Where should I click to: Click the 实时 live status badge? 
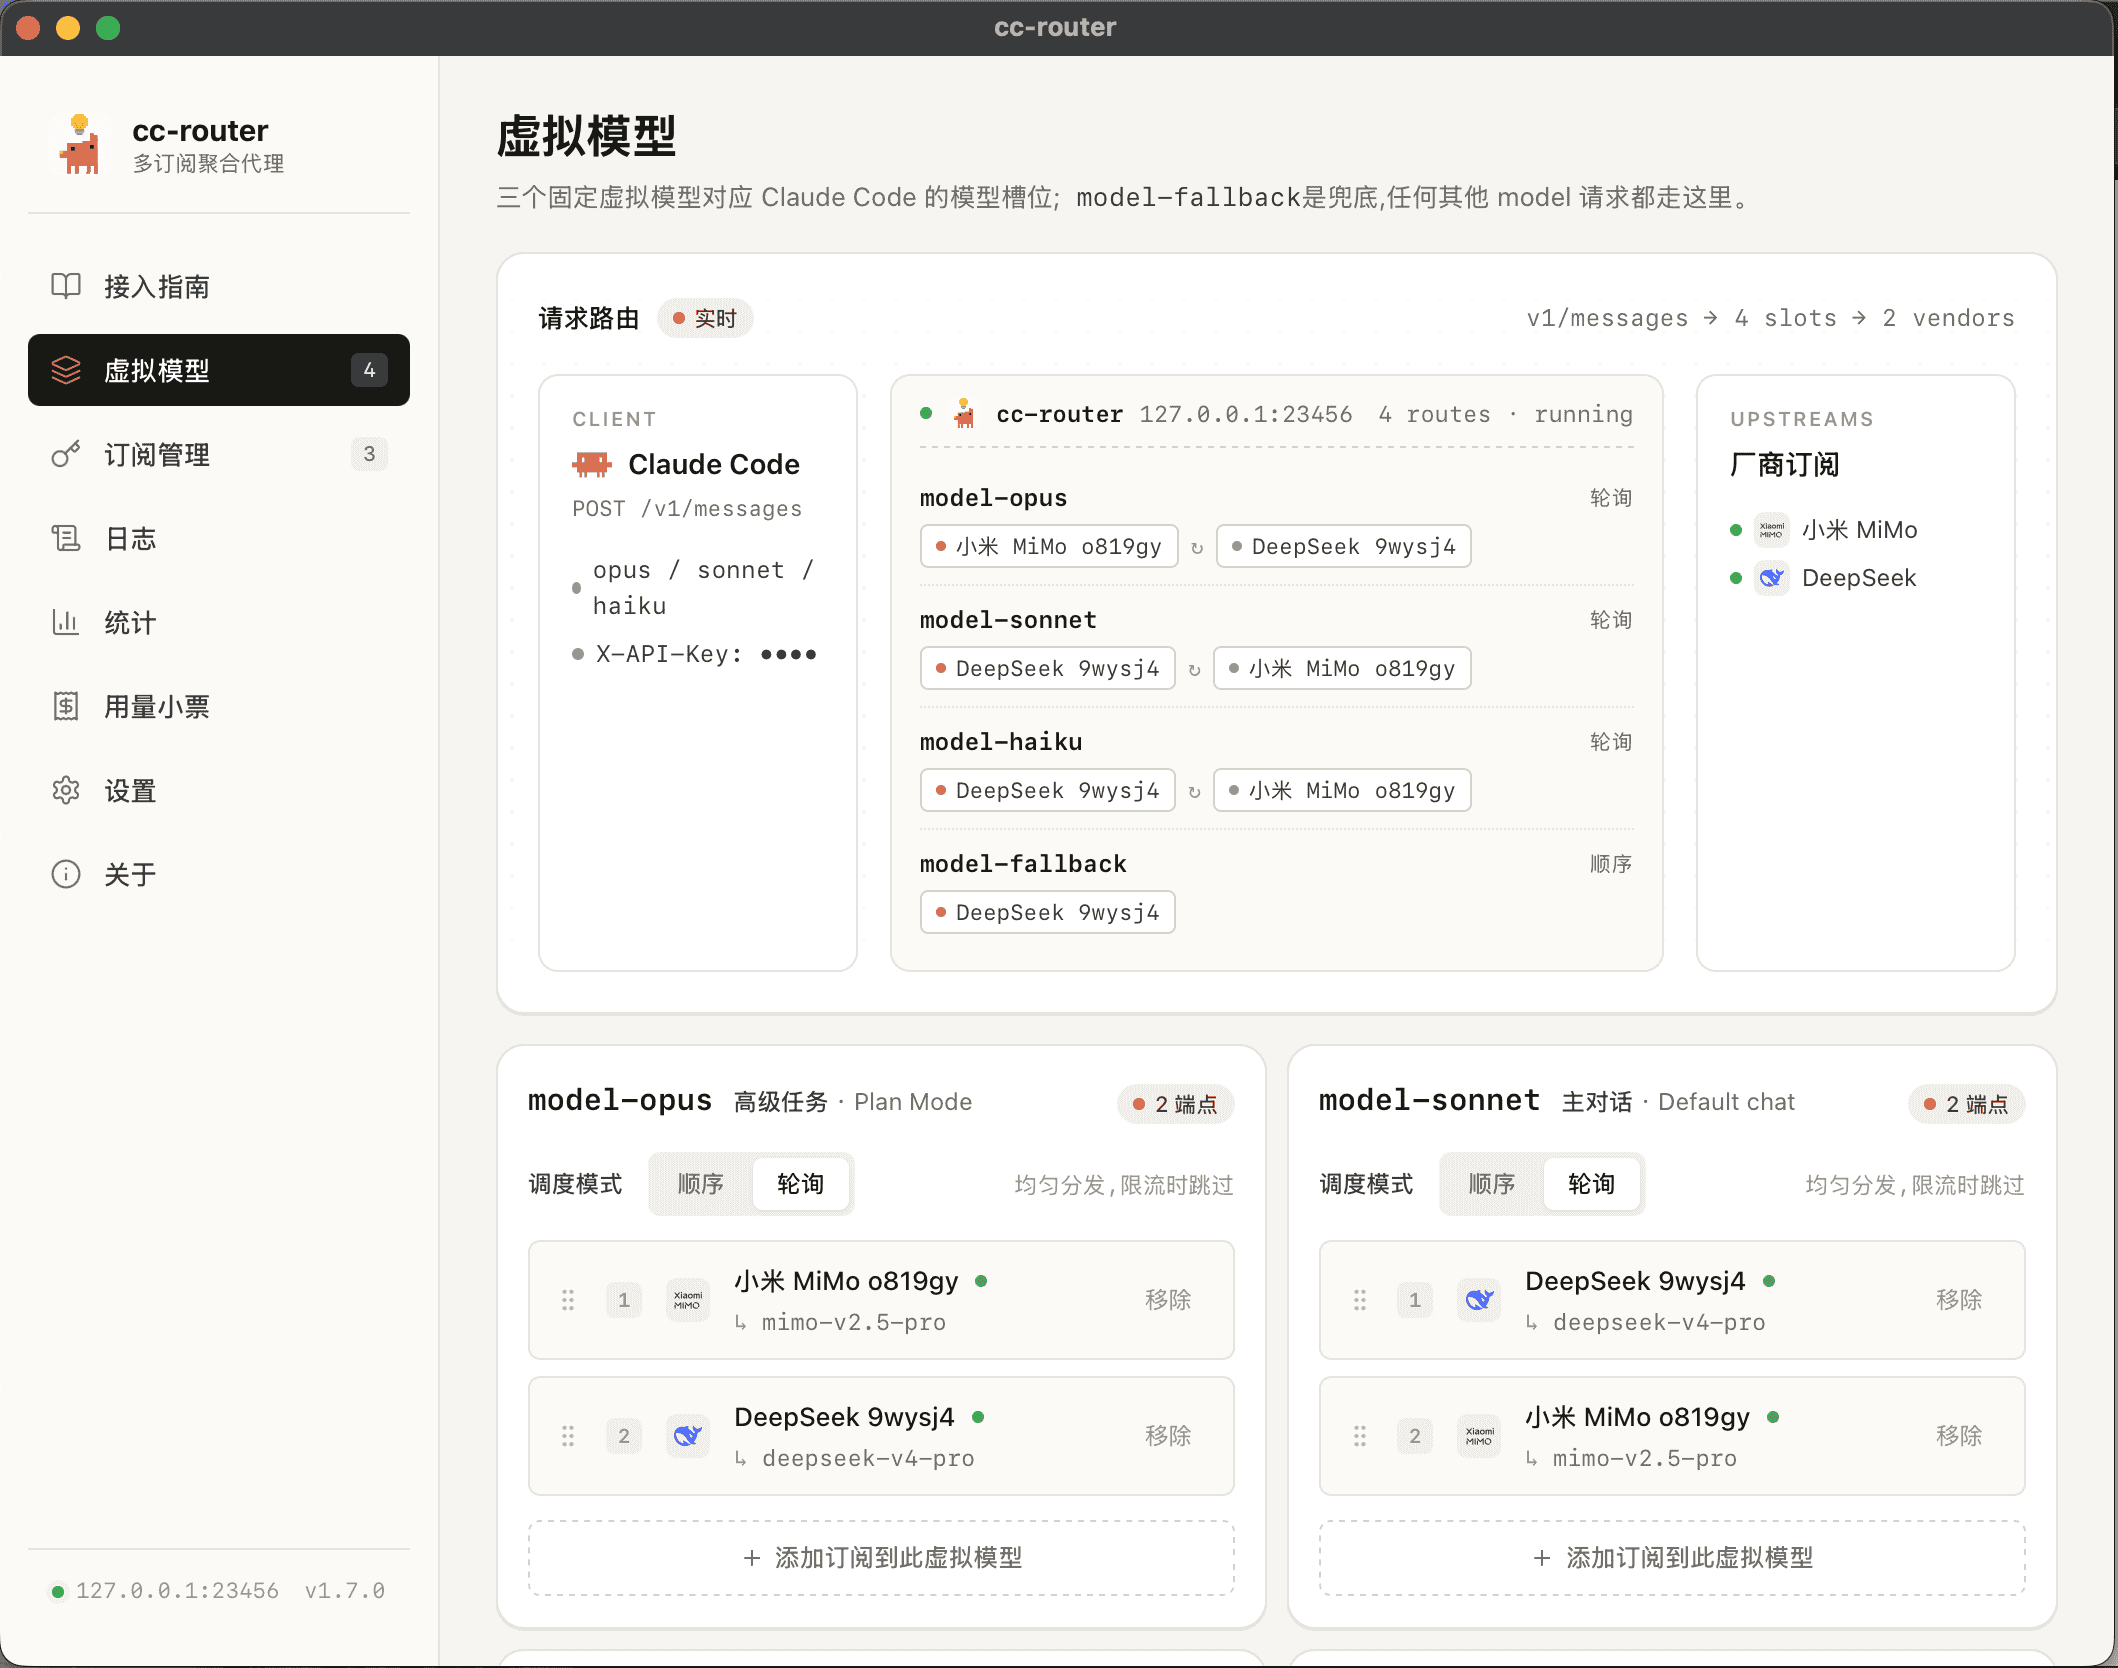pos(705,318)
